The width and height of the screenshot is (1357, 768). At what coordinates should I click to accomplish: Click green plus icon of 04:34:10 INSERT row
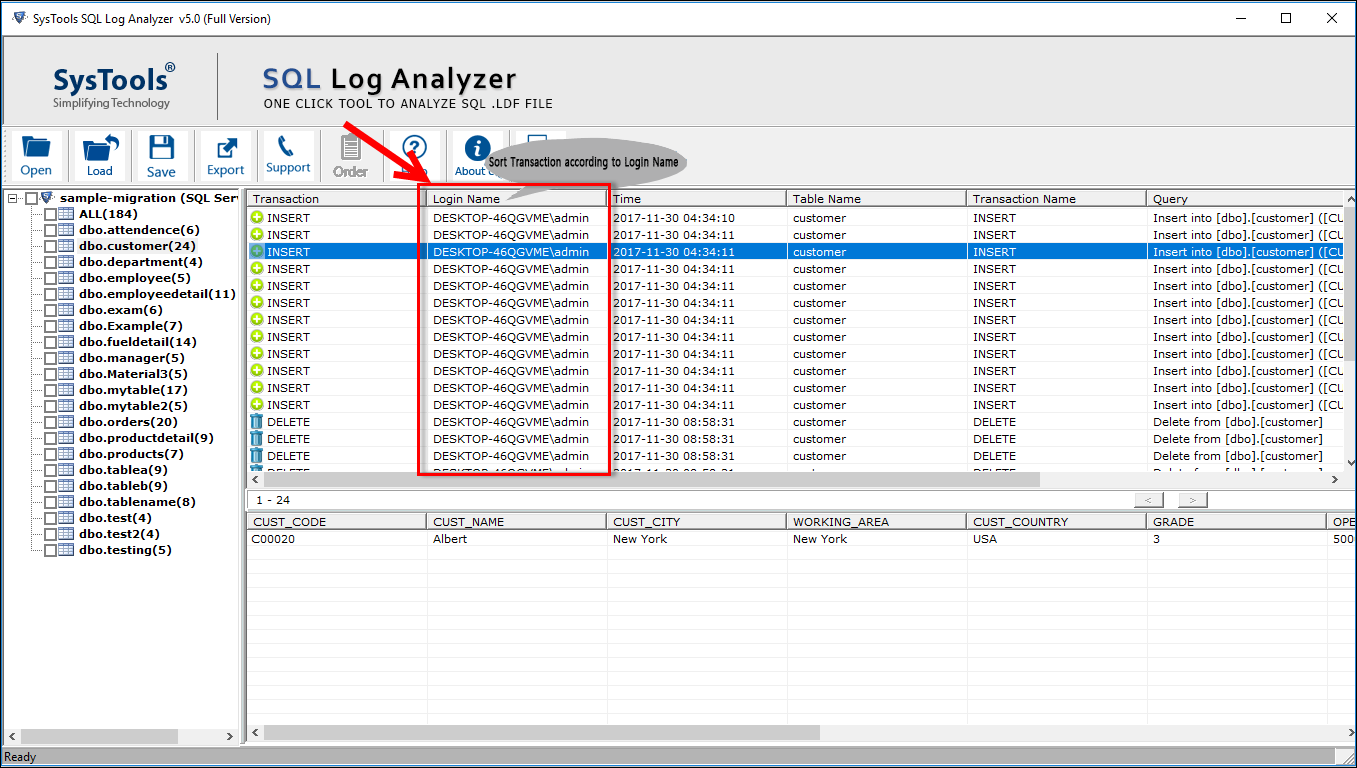(x=257, y=218)
